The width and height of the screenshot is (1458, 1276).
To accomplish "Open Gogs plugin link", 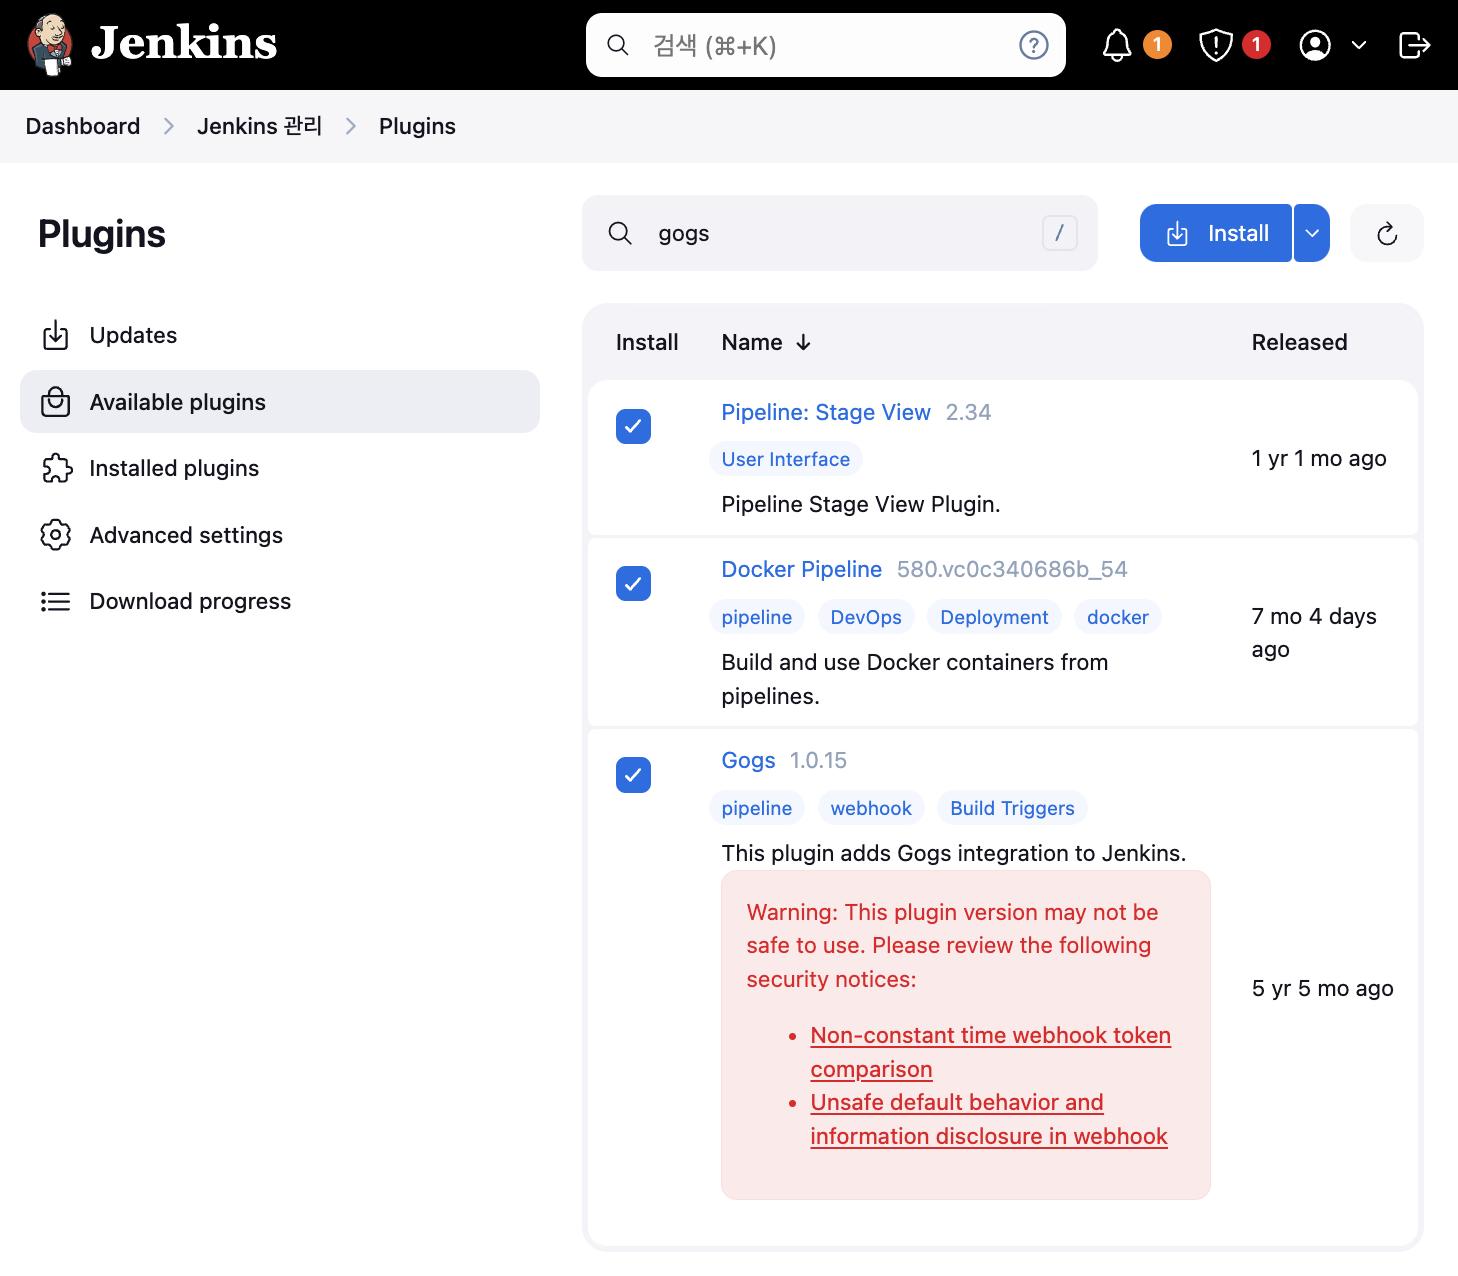I will (749, 760).
